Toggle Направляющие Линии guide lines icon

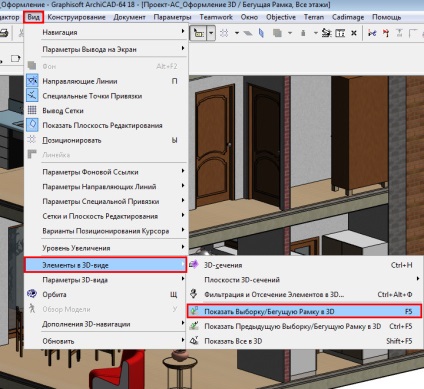click(32, 81)
